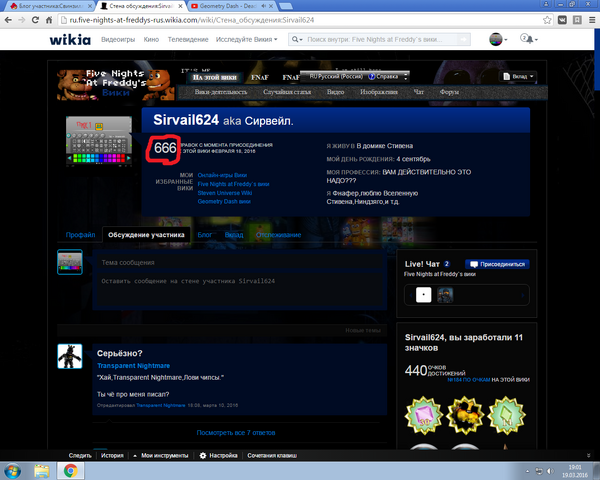The height and width of the screenshot is (480, 600).
Task: Open the bookmark manager extension icon
Action: click(x=577, y=20)
